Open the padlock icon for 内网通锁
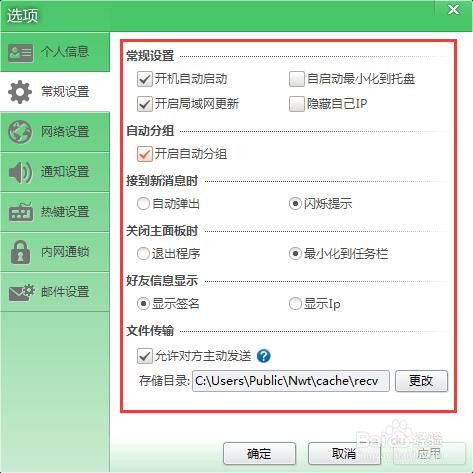 click(20, 252)
